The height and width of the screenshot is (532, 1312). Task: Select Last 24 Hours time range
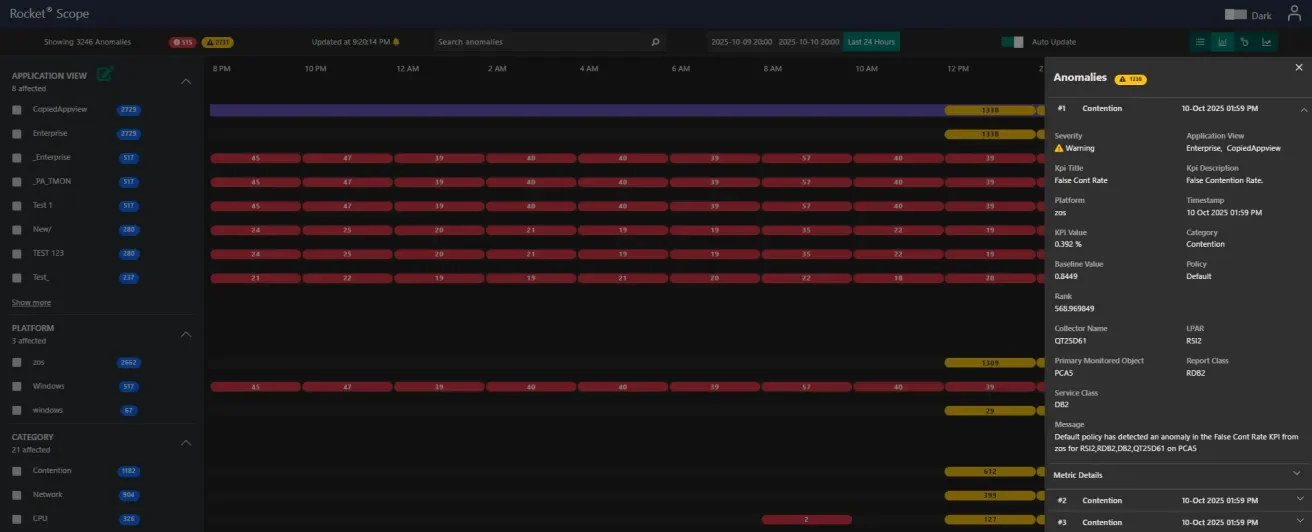870,42
